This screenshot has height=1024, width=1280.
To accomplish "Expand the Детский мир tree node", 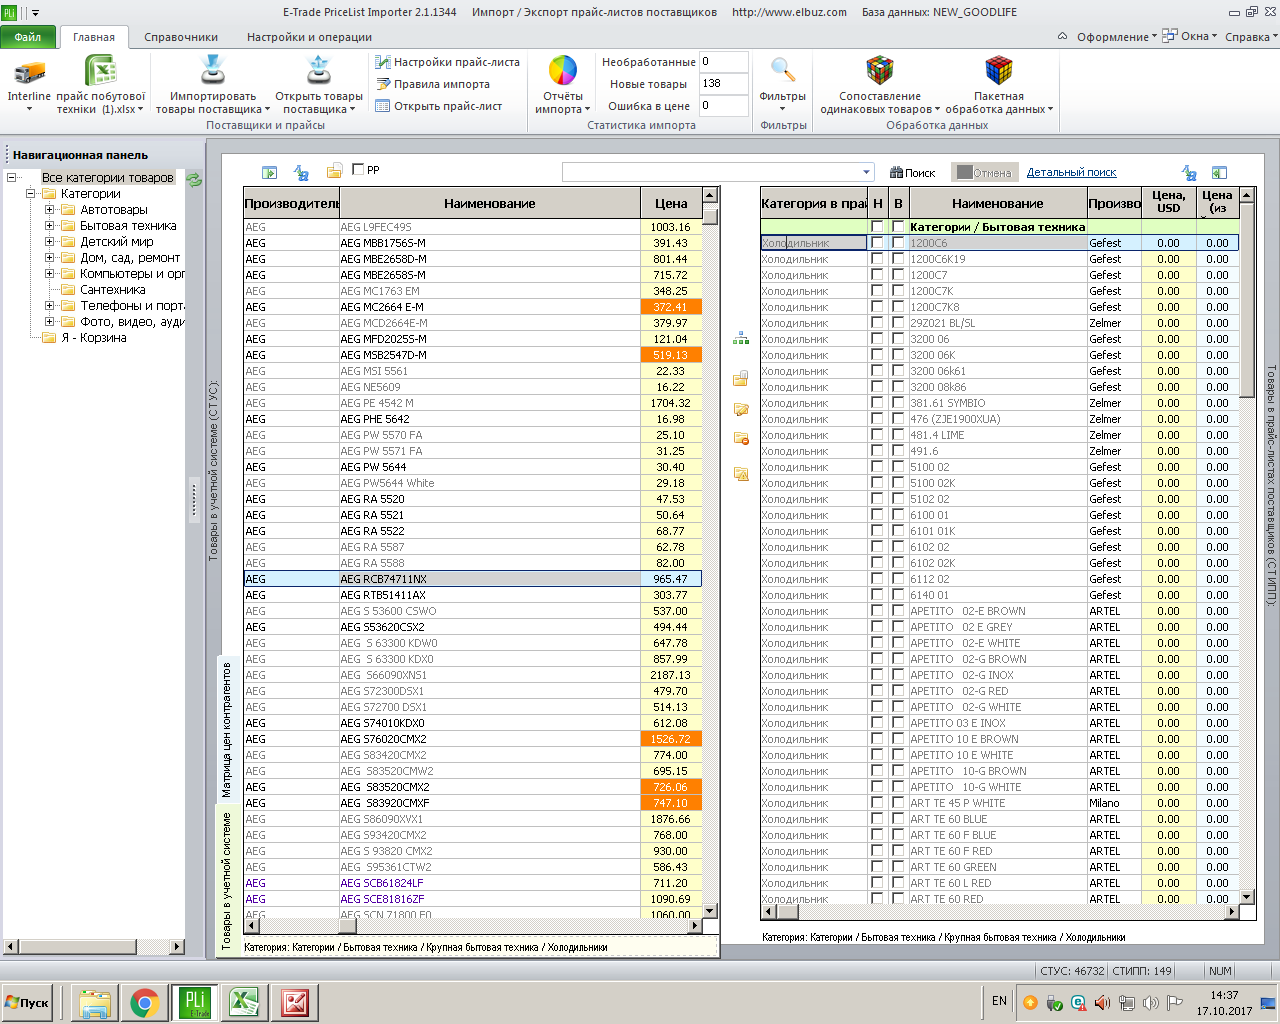I will 49,242.
